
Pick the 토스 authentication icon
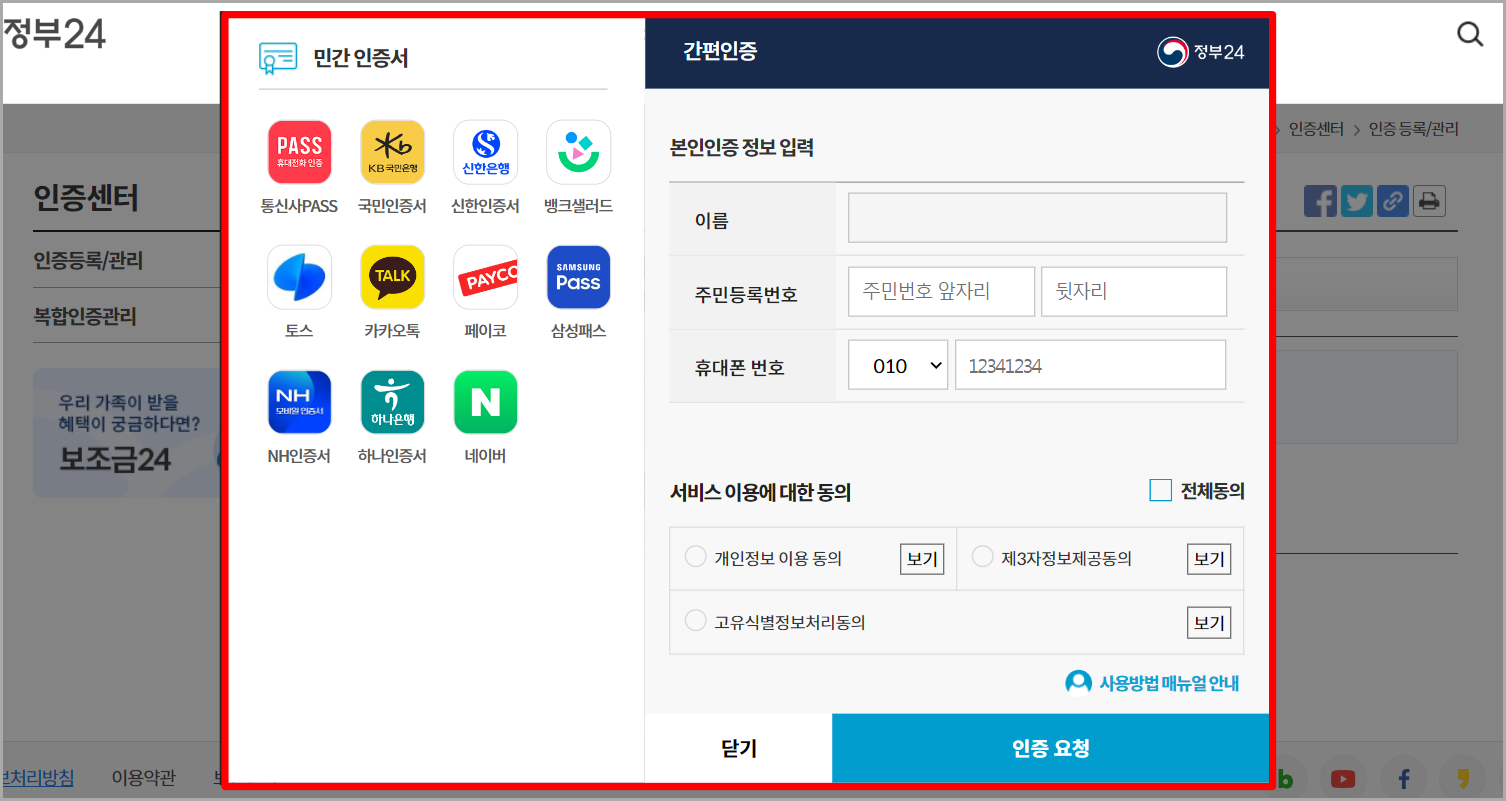click(x=299, y=277)
